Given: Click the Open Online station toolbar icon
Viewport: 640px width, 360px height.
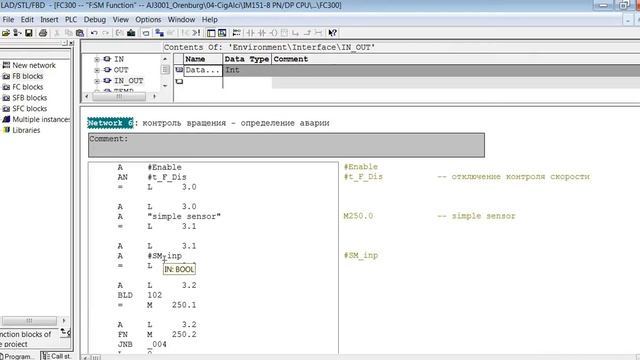Looking at the screenshot, I should [17, 33].
